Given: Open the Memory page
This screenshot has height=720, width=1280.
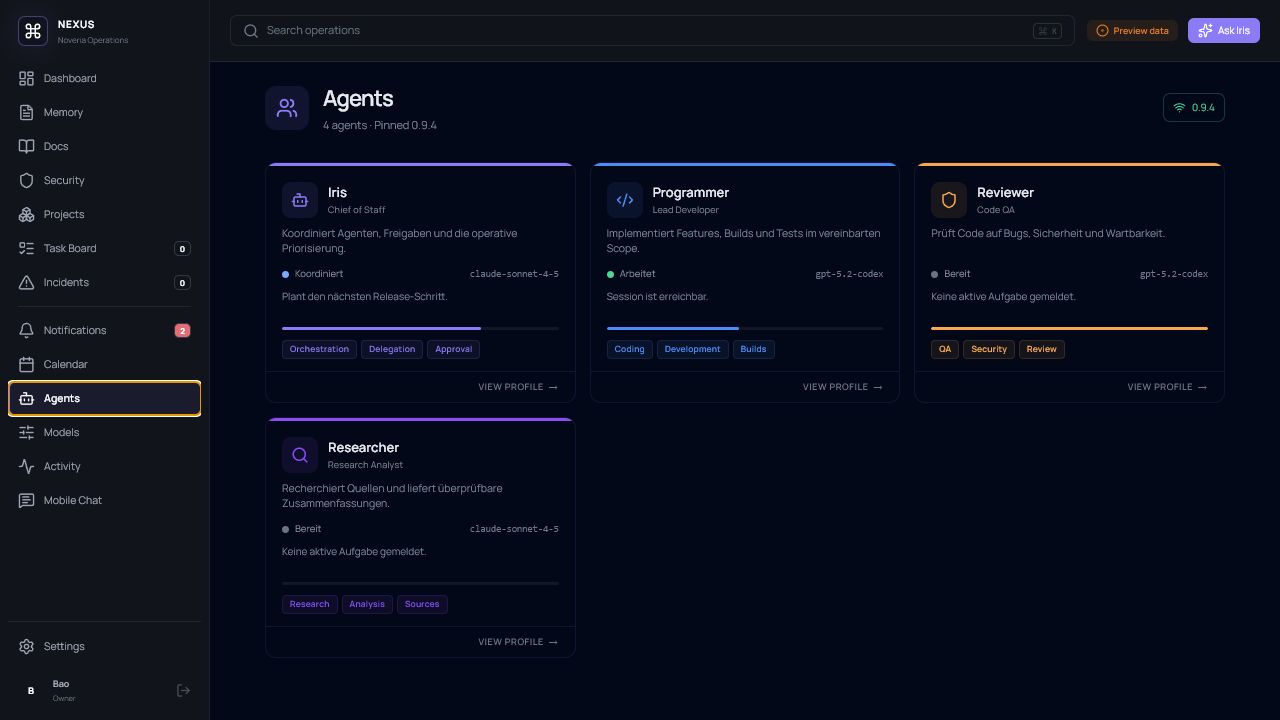Looking at the screenshot, I should [104, 112].
